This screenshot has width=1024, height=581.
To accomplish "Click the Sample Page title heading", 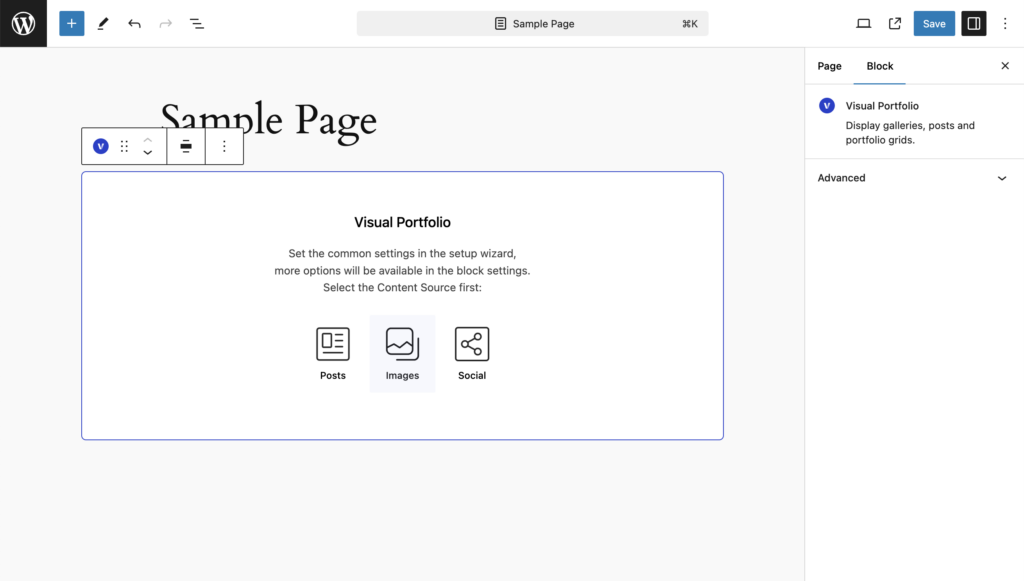I will [x=268, y=119].
